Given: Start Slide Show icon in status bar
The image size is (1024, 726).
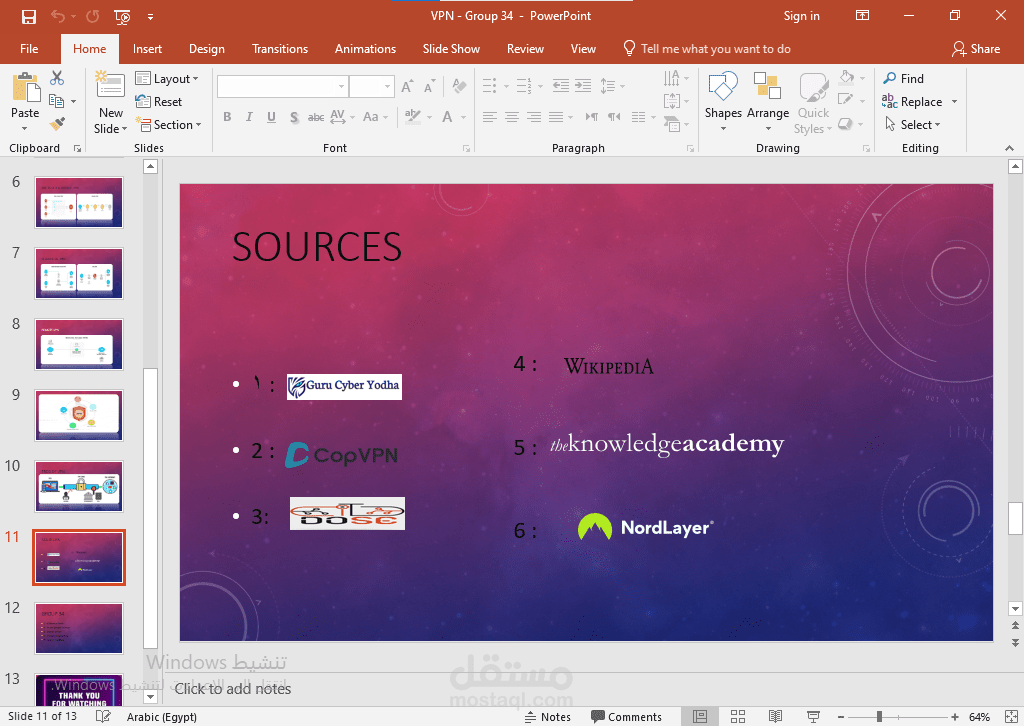Looking at the screenshot, I should tap(813, 717).
